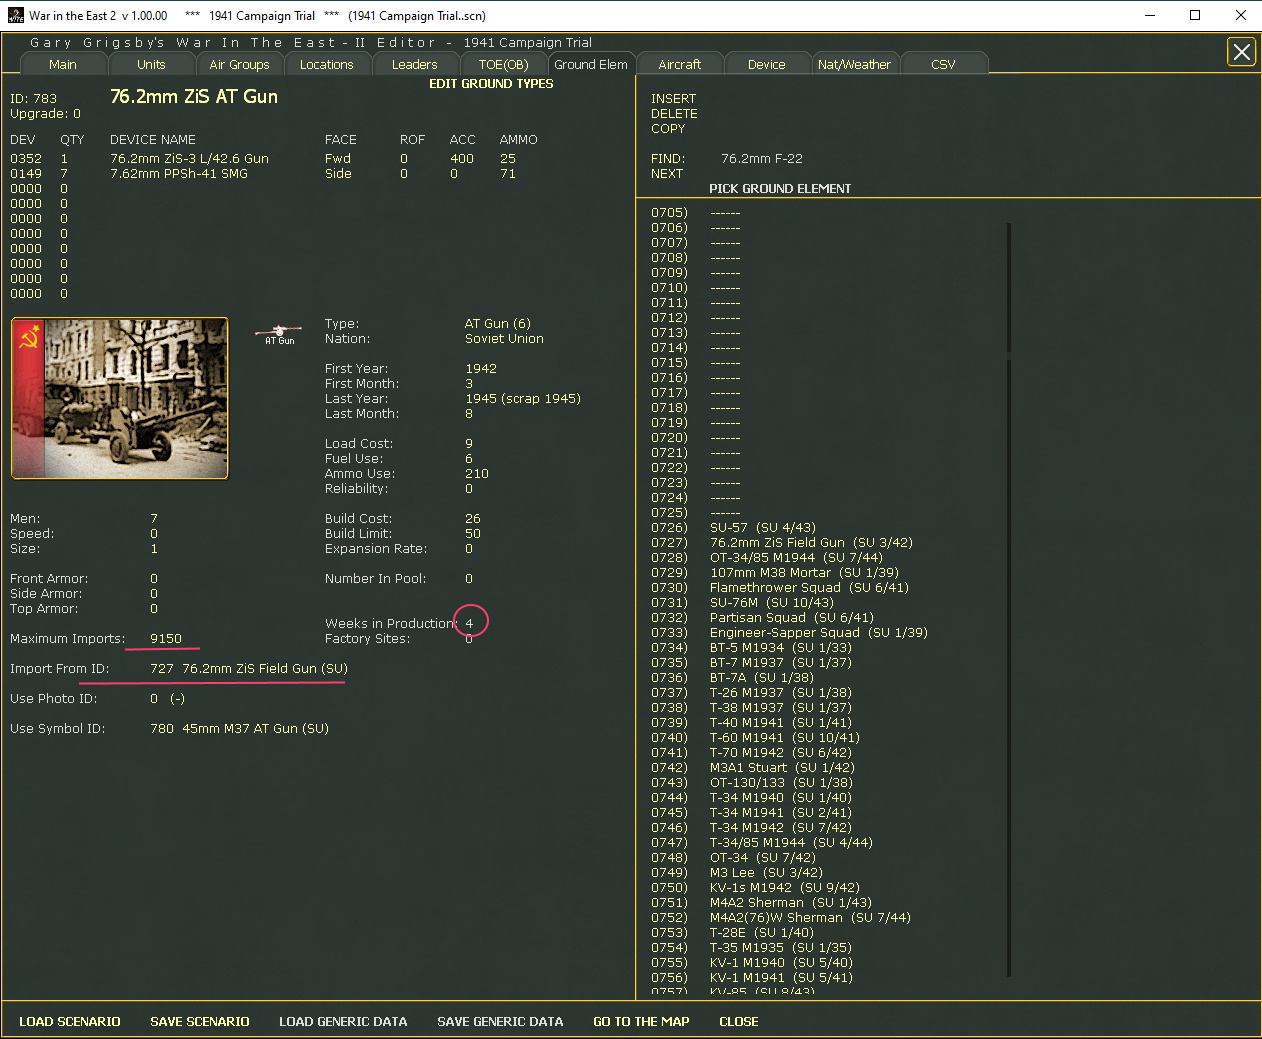The width and height of the screenshot is (1262, 1039).
Task: Edit the Maximum Imports value 9150
Action: pyautogui.click(x=166, y=639)
